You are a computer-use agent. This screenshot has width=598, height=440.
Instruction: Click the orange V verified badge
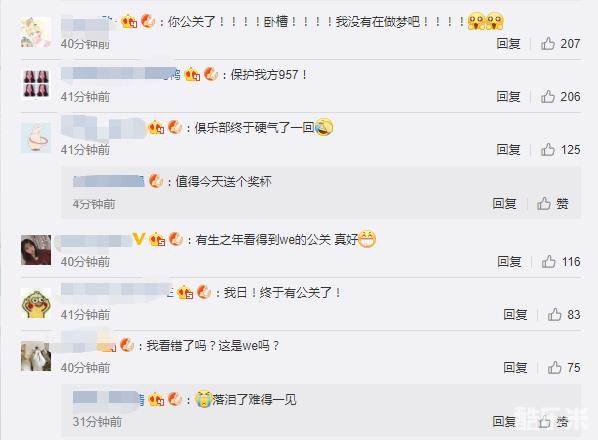pos(138,239)
